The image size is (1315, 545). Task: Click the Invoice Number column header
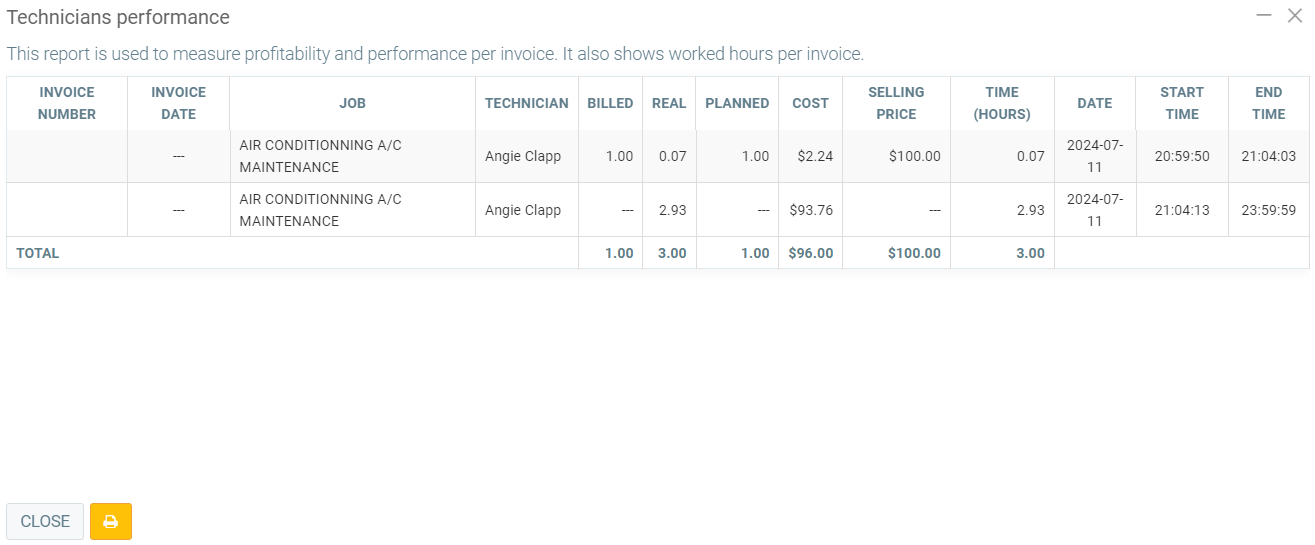tap(67, 103)
